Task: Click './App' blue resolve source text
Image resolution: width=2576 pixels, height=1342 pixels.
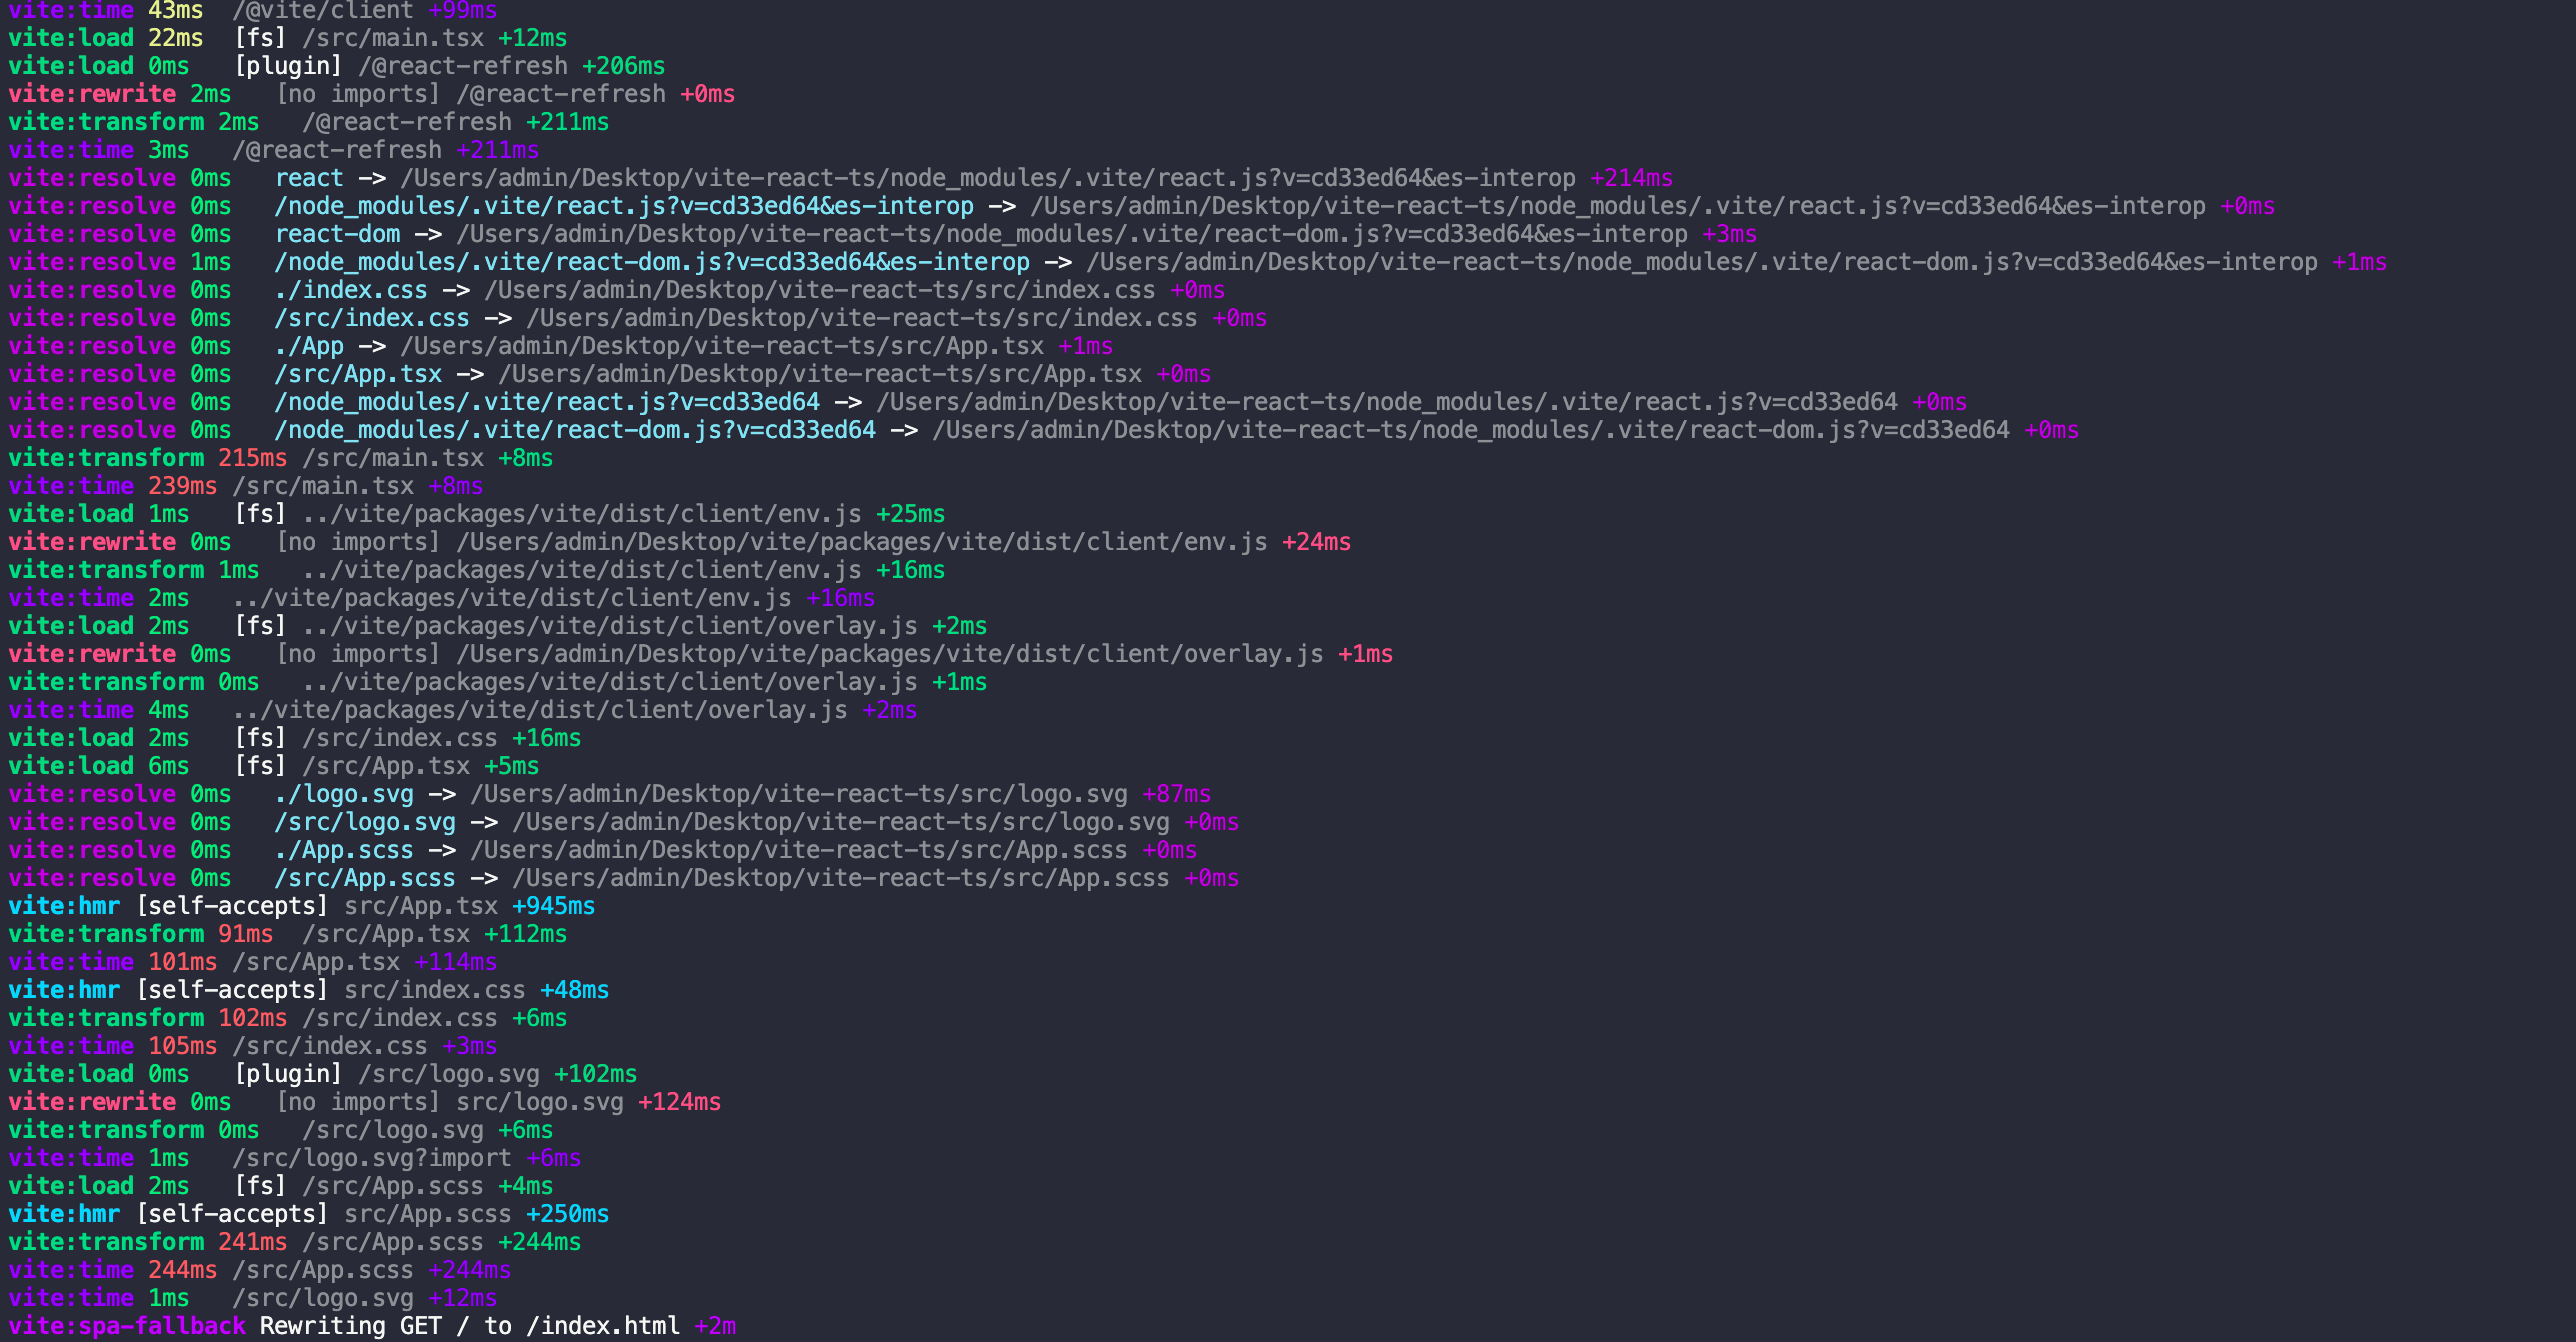Action: tap(309, 346)
